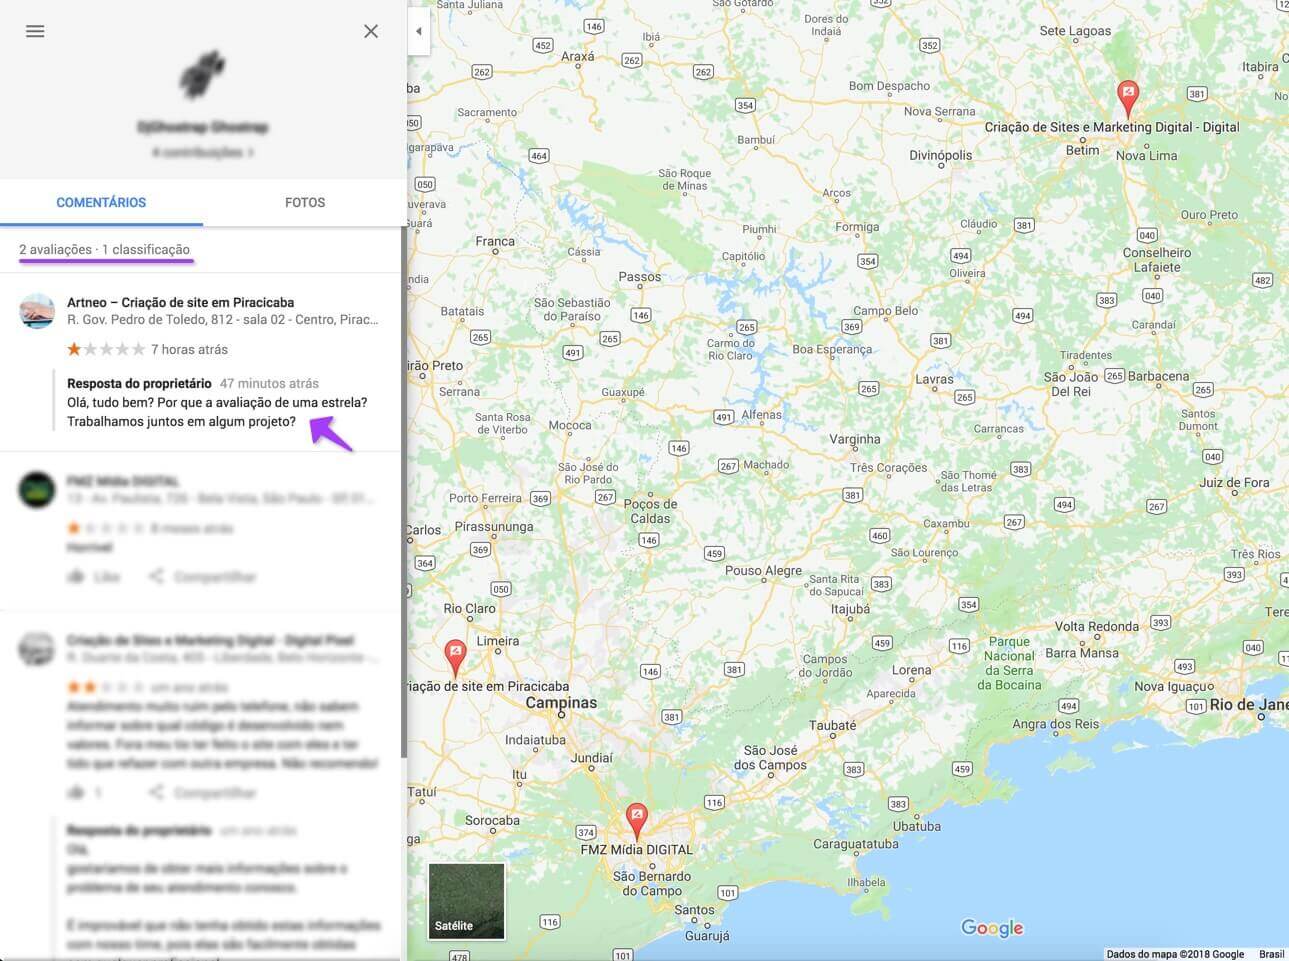This screenshot has height=961, width=1289.
Task: Click Sorocaba on the map
Action: coord(492,820)
